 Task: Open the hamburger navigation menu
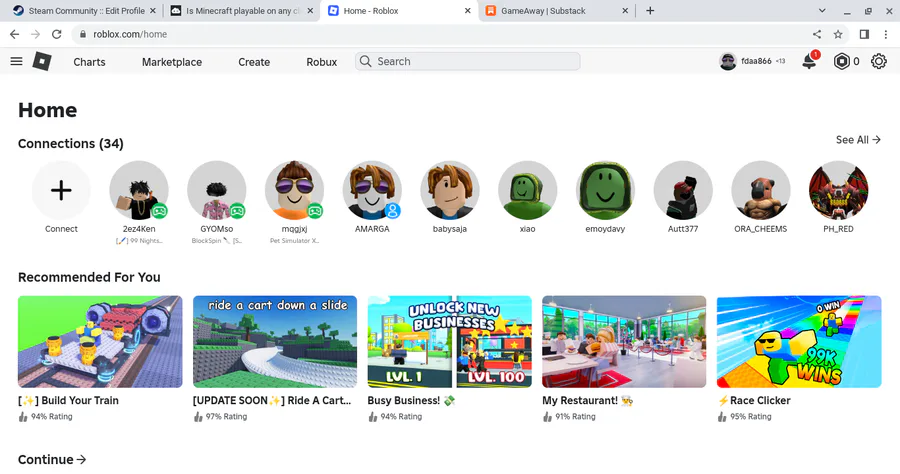tap(17, 61)
